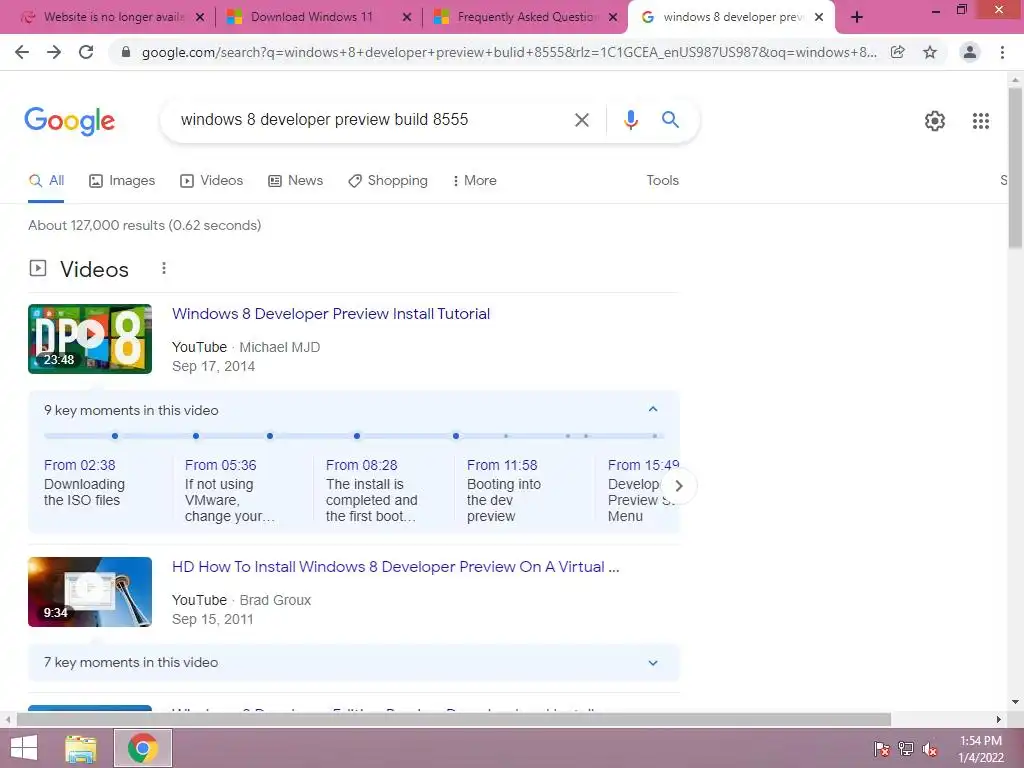Open the Chrome profile avatar
The image size is (1024, 768).
970,52
